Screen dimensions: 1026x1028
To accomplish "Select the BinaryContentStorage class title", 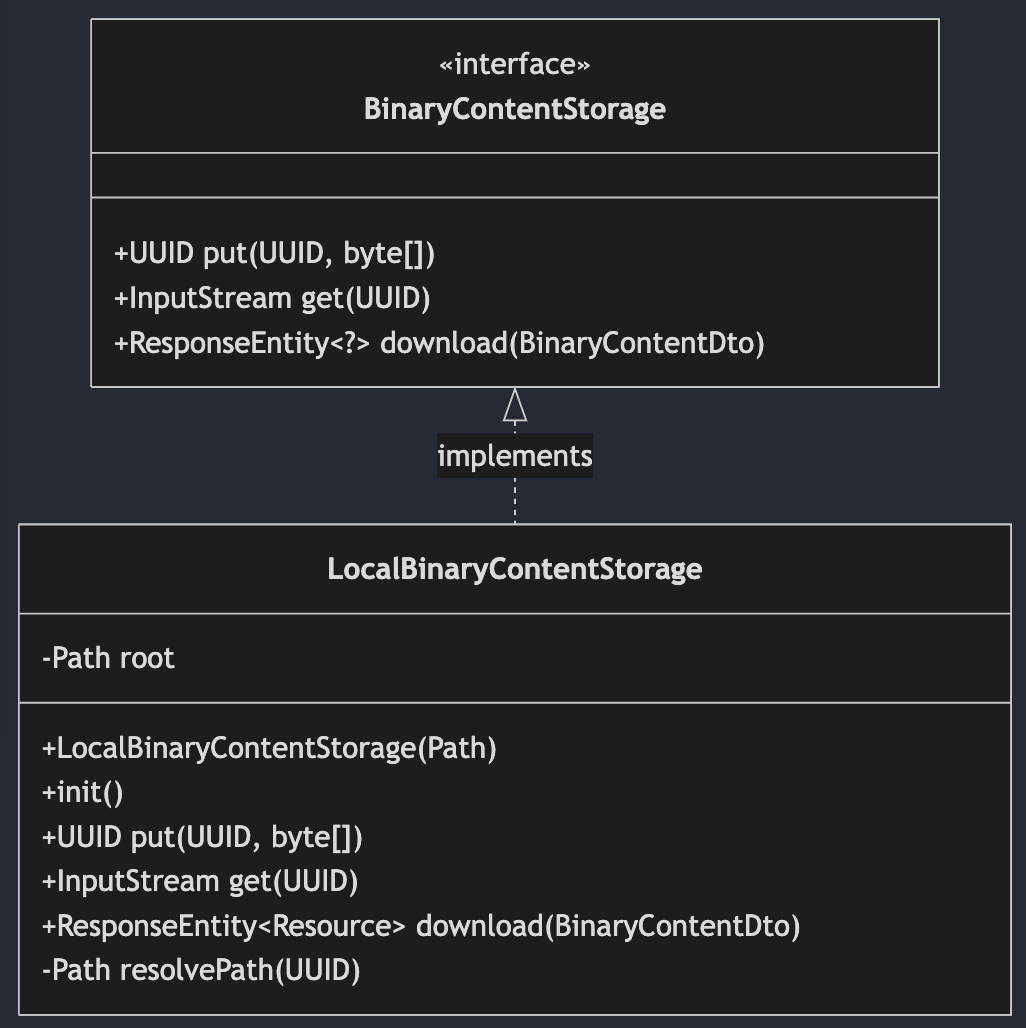I will tap(515, 109).
